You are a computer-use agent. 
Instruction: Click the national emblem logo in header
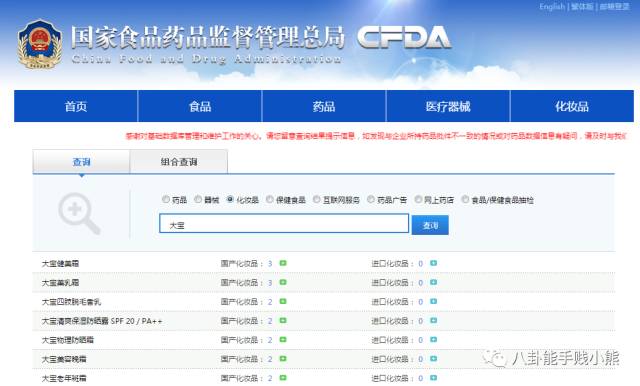40,44
